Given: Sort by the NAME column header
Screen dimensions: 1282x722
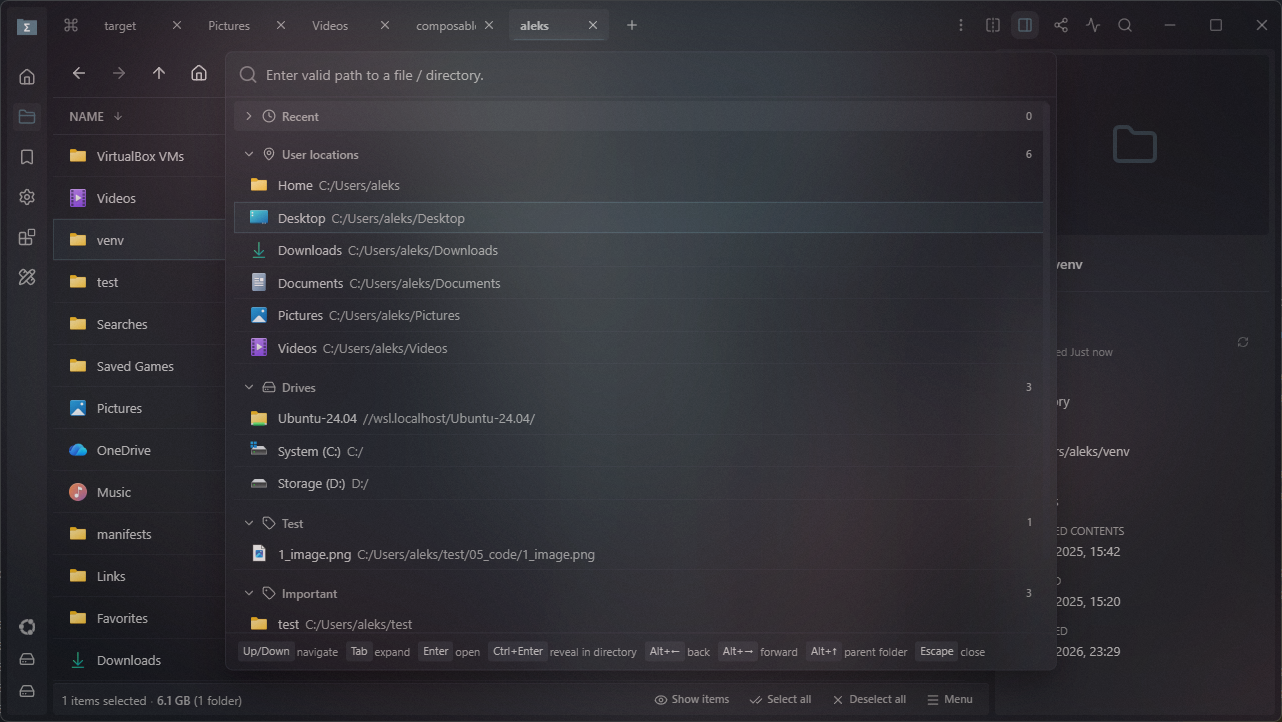Looking at the screenshot, I should [x=96, y=116].
